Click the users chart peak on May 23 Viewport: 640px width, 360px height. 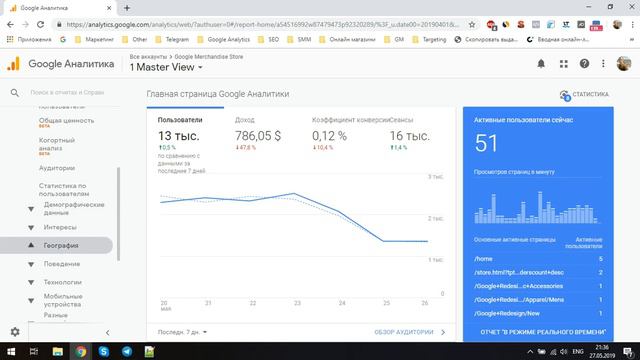click(x=295, y=193)
